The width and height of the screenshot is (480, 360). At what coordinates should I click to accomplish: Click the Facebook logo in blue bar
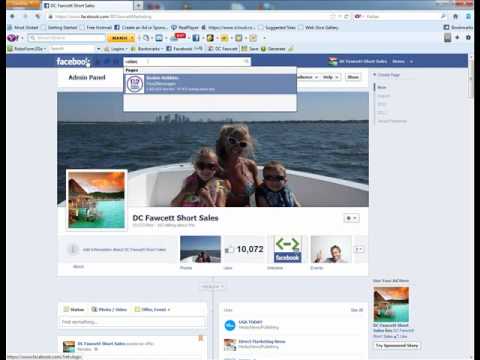(73, 62)
